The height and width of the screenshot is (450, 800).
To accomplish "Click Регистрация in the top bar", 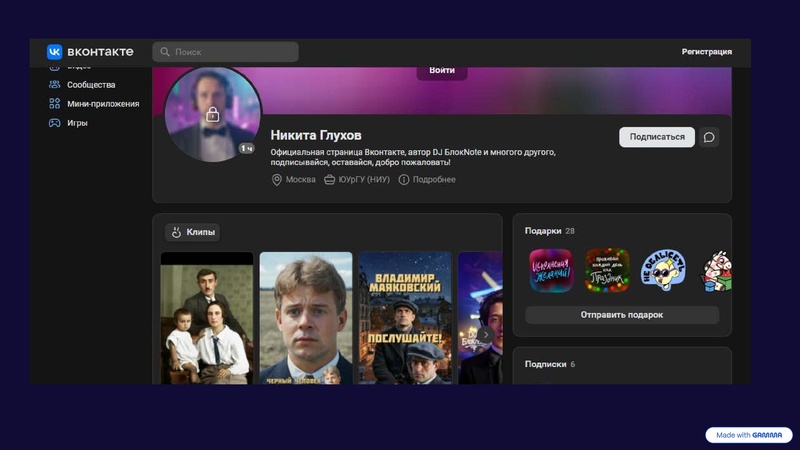I will pyautogui.click(x=706, y=52).
